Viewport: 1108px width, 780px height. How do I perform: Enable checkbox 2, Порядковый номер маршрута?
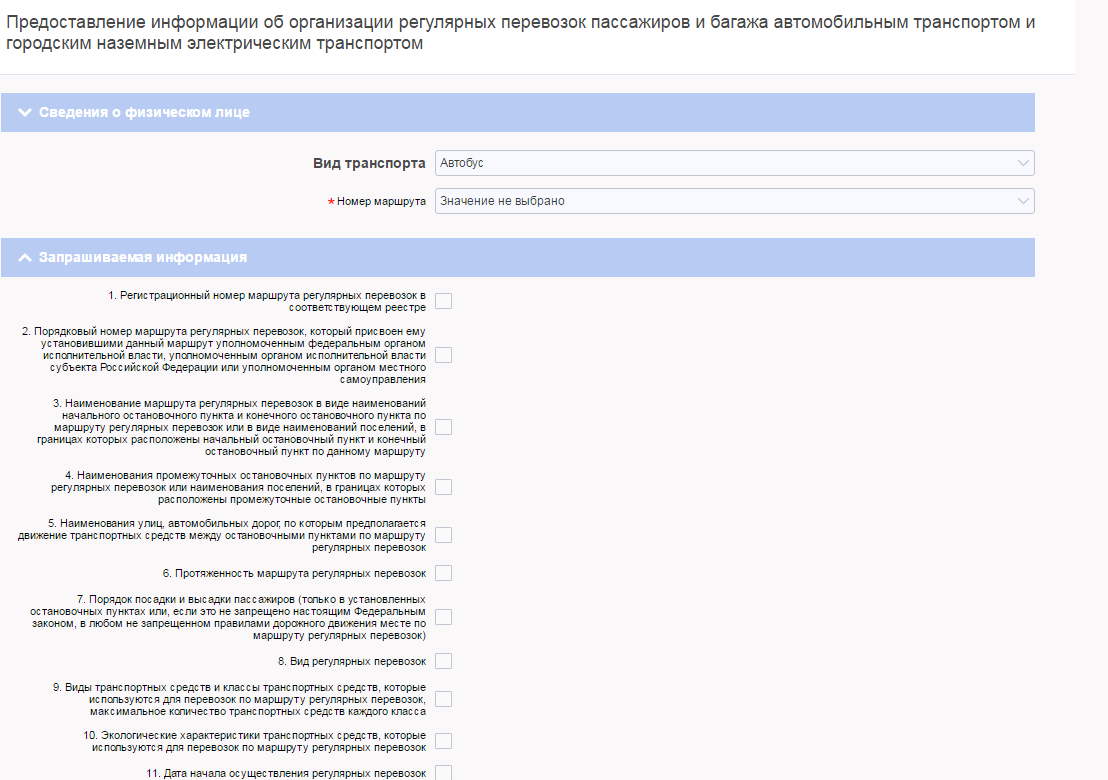(443, 354)
